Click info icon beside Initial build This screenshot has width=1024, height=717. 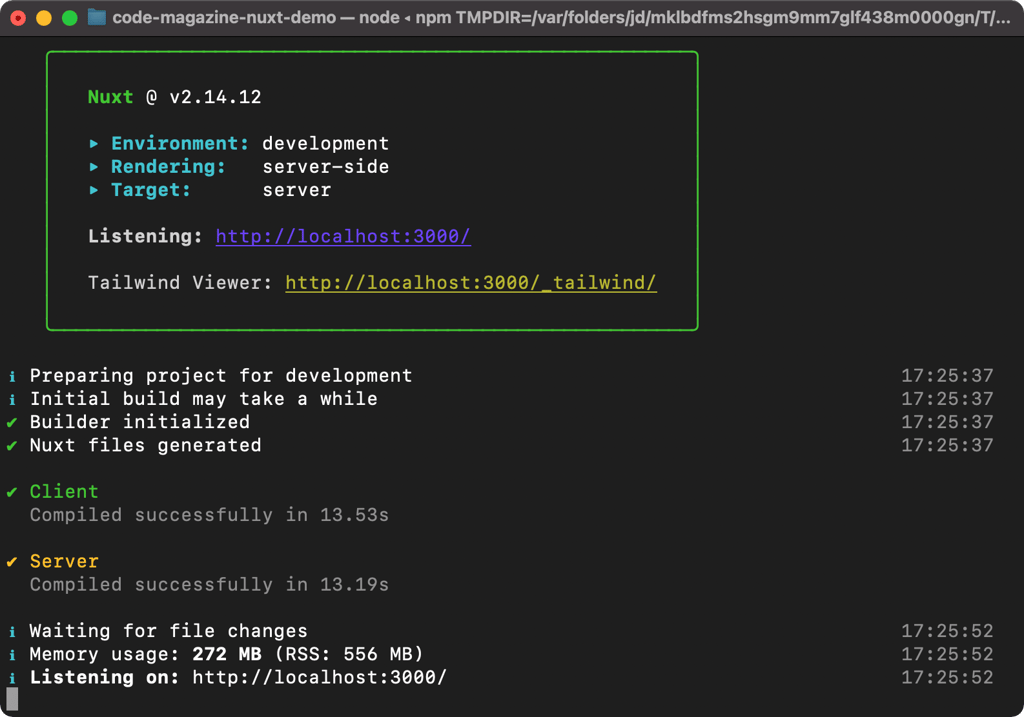pyautogui.click(x=12, y=399)
